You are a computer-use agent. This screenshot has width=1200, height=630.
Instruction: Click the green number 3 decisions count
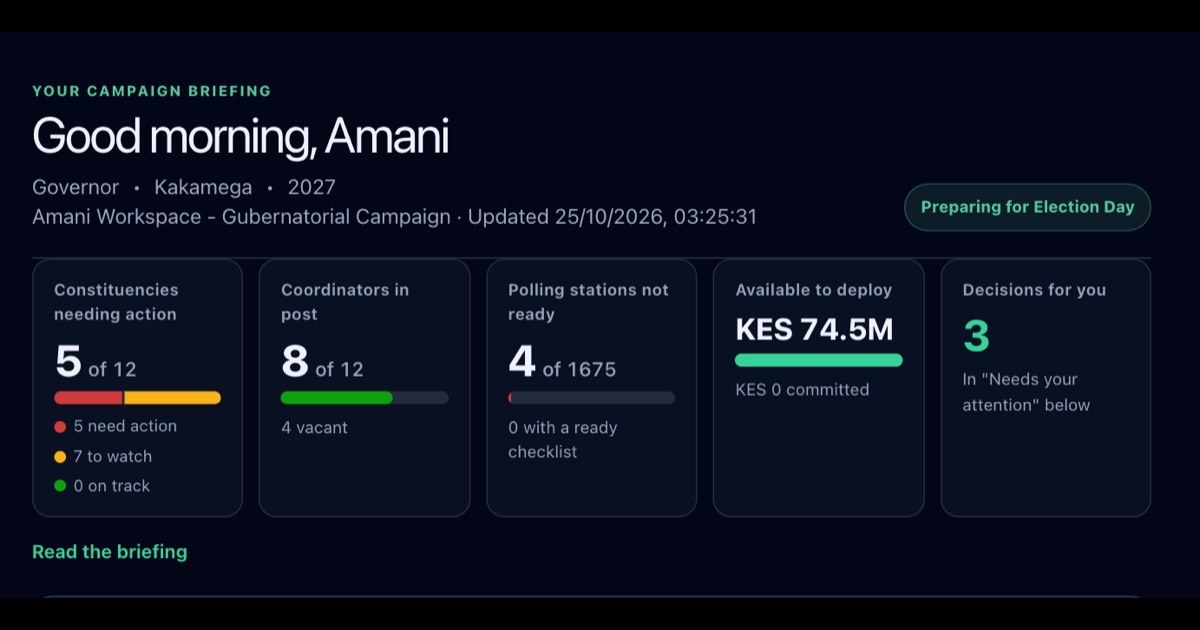[976, 337]
